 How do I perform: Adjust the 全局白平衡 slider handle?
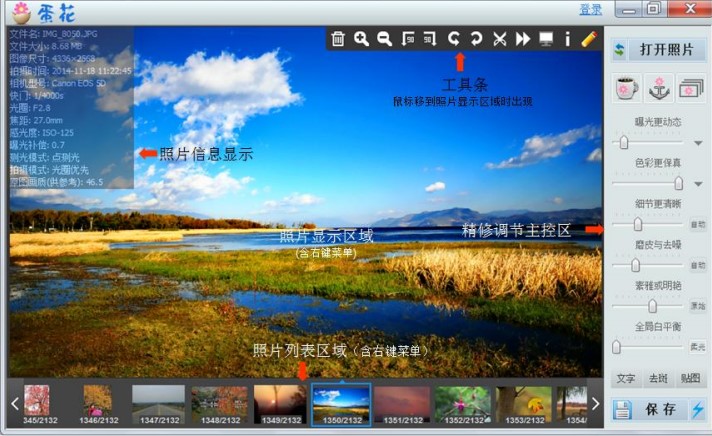616,347
